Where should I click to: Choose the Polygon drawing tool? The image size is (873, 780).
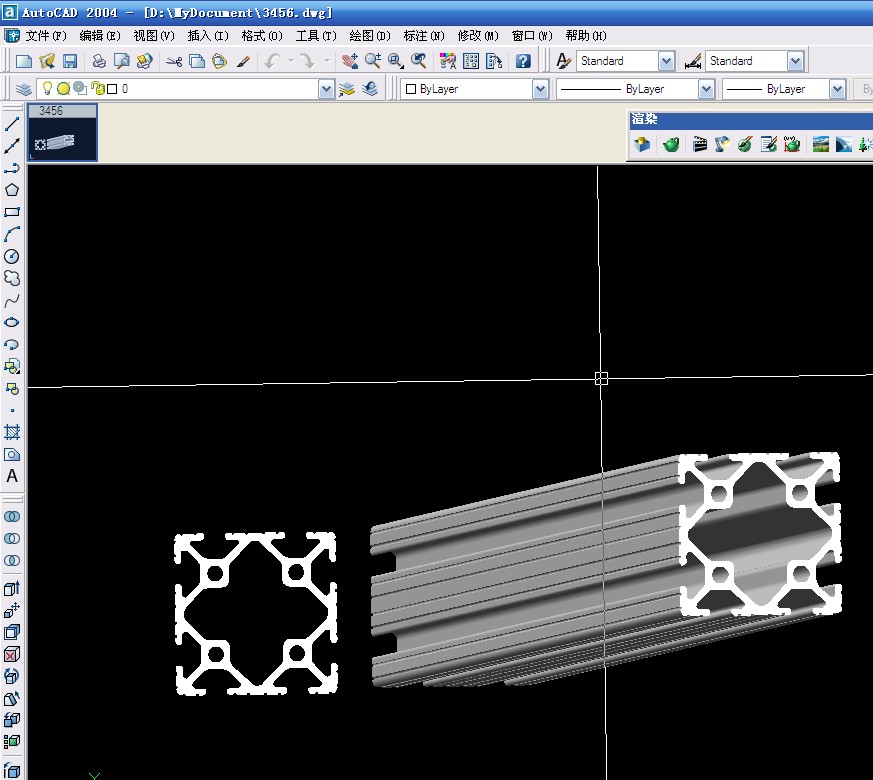pos(12,190)
